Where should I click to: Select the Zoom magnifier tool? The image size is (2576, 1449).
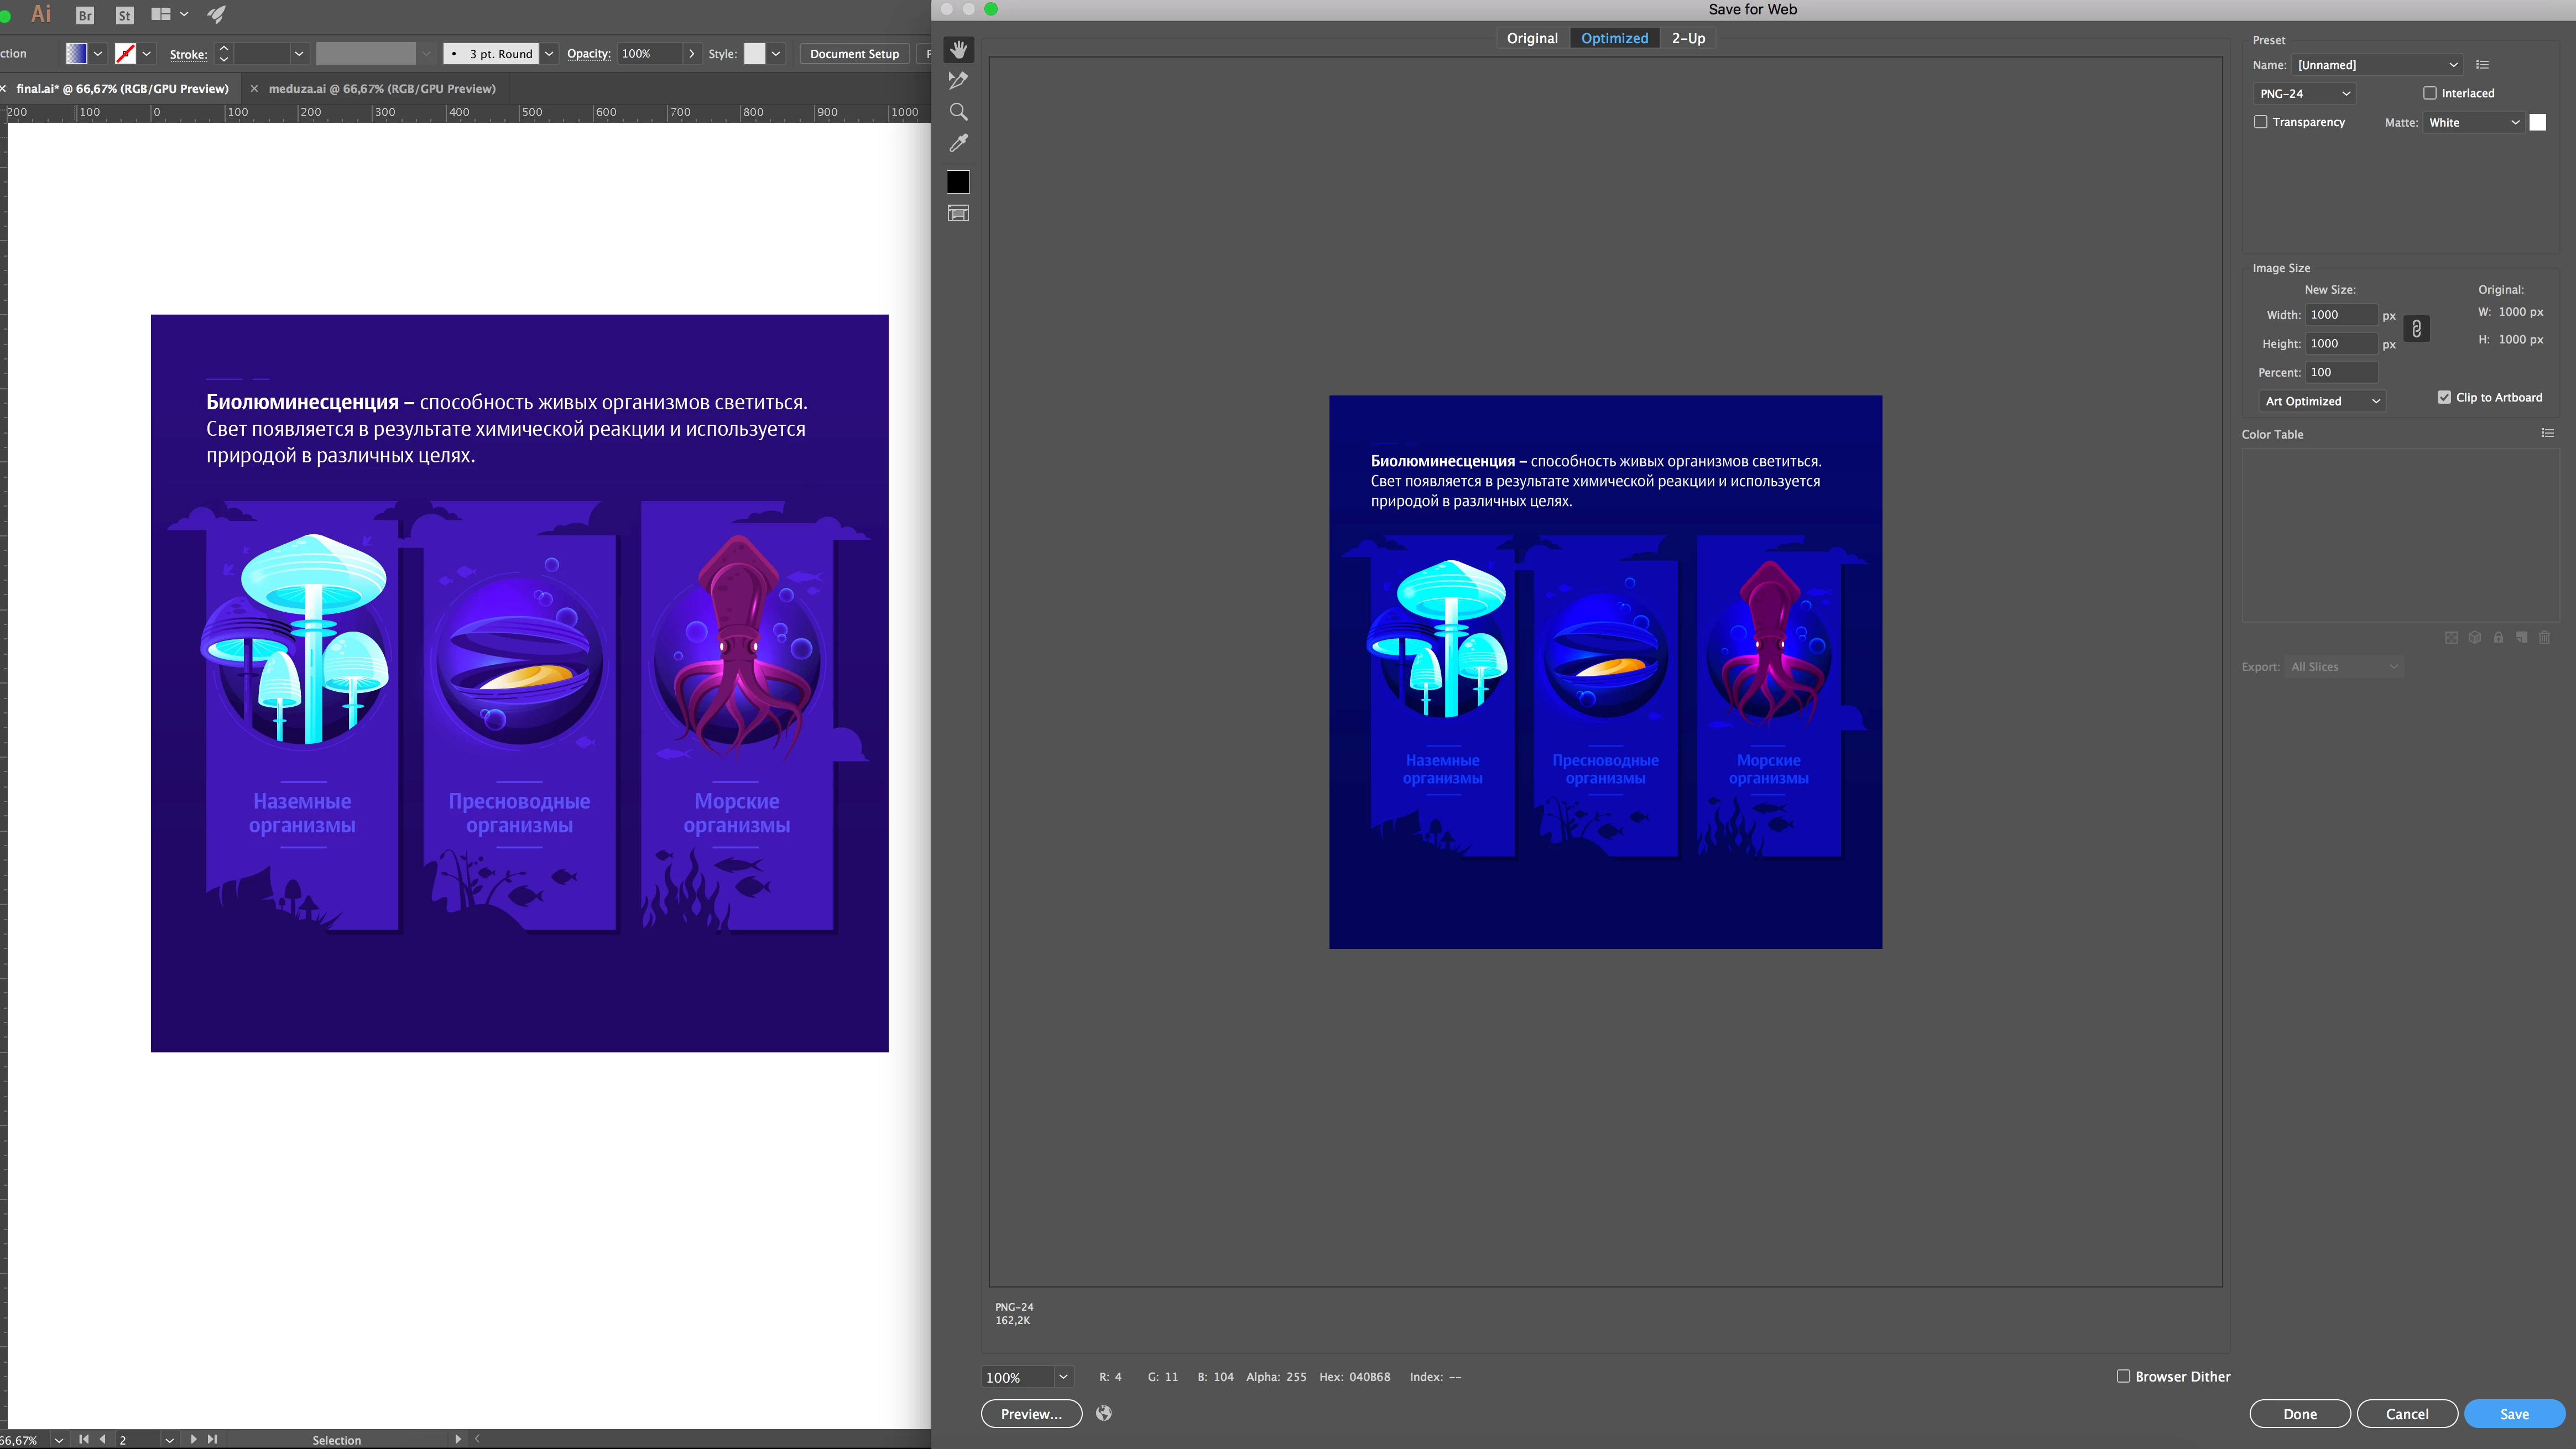click(958, 111)
